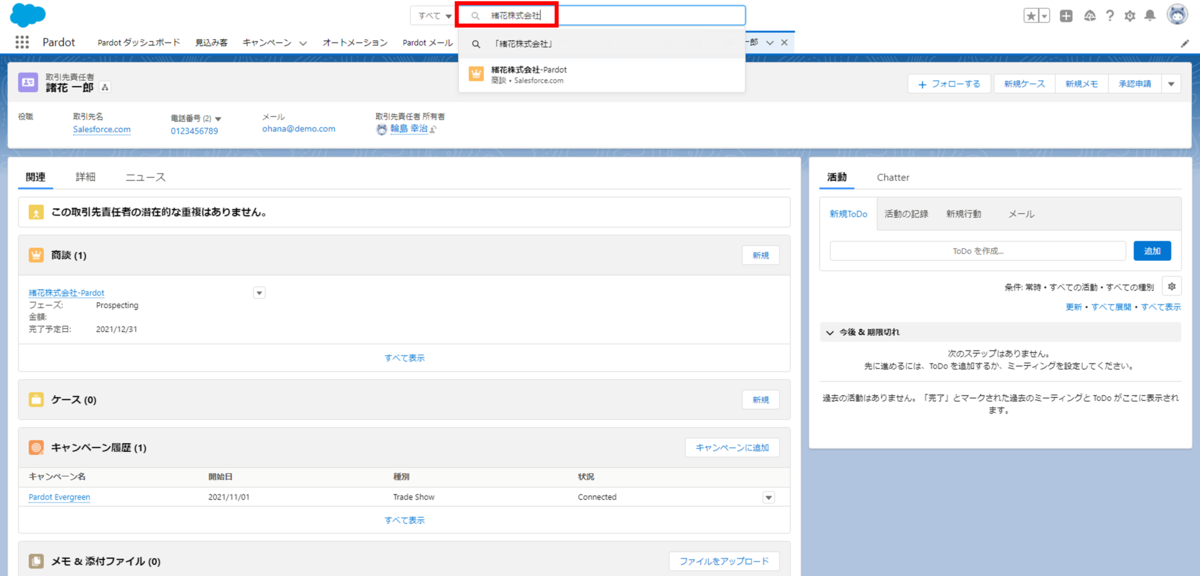
Task: Open favorites list dropdown beside star
Action: pos(1045,16)
